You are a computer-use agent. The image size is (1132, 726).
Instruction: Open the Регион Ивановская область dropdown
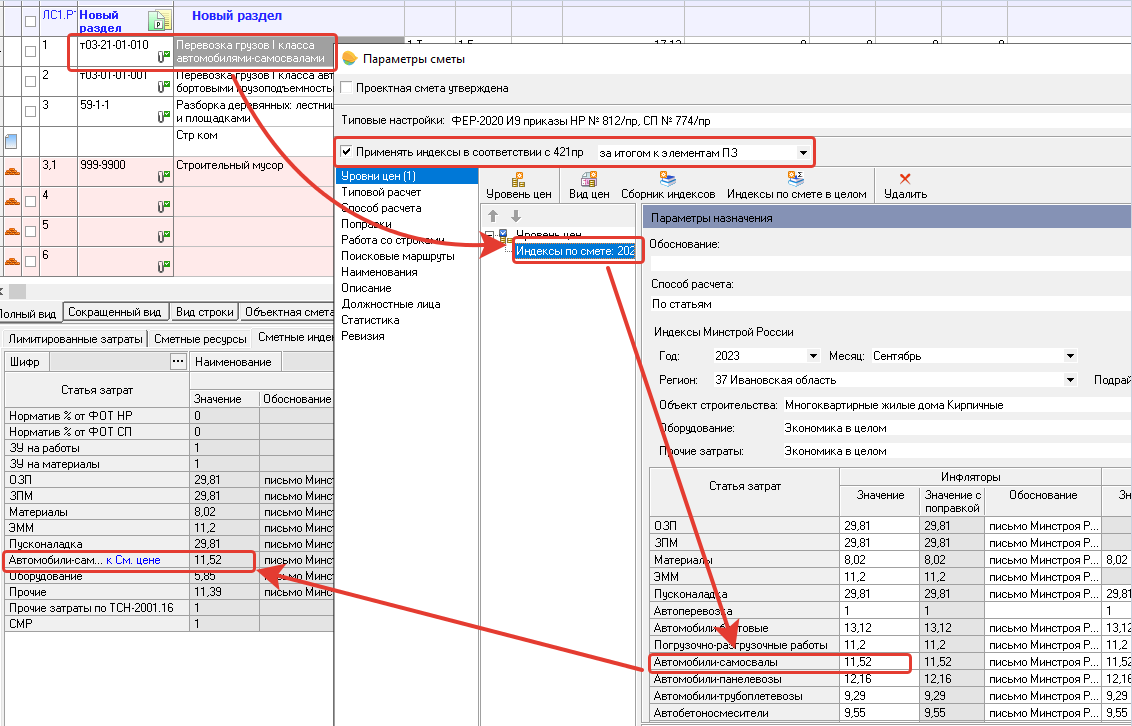1072,380
